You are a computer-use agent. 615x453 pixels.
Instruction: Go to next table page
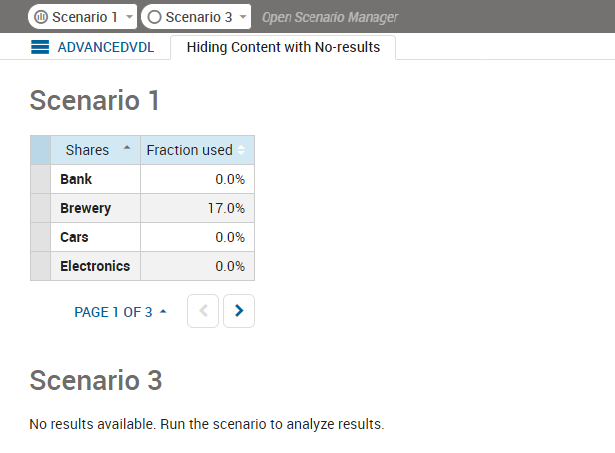point(239,311)
